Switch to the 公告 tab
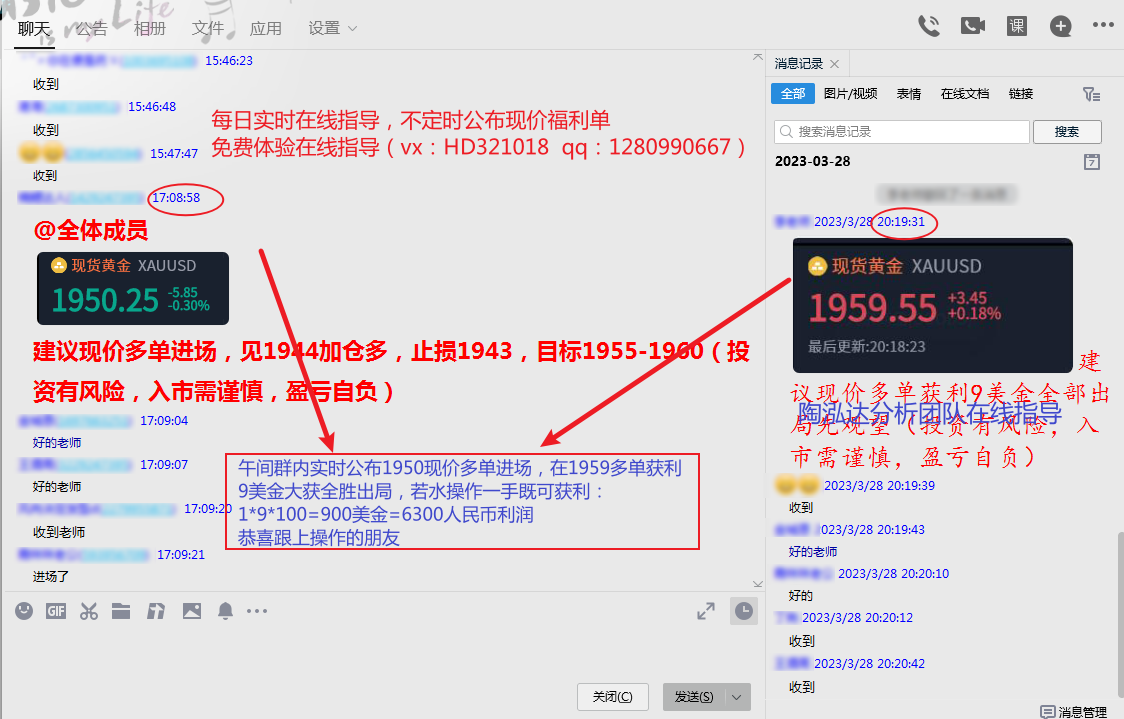This screenshot has width=1124, height=719. (x=92, y=29)
